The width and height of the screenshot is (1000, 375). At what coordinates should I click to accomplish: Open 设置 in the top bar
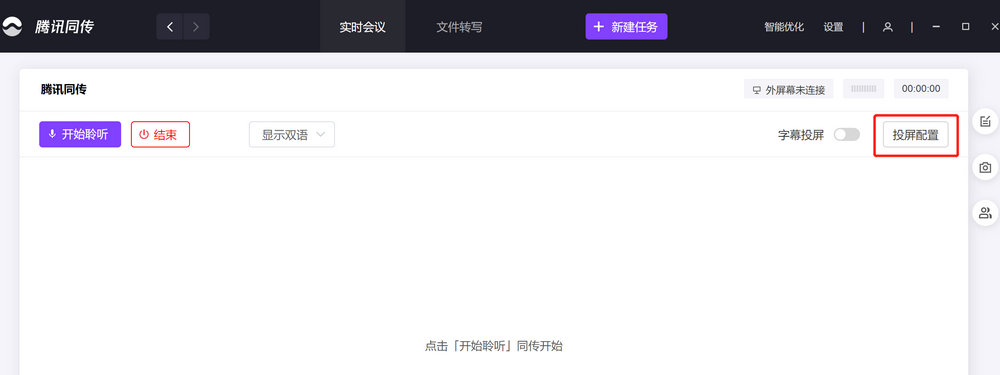(x=833, y=27)
